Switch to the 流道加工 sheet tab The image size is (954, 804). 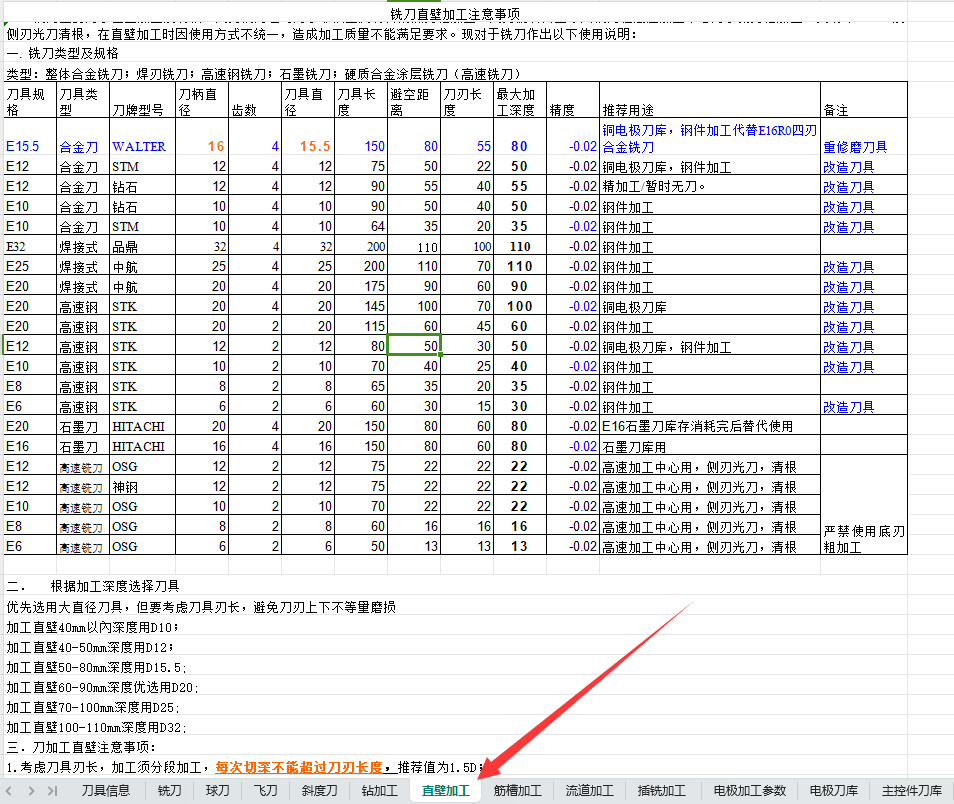tap(590, 791)
